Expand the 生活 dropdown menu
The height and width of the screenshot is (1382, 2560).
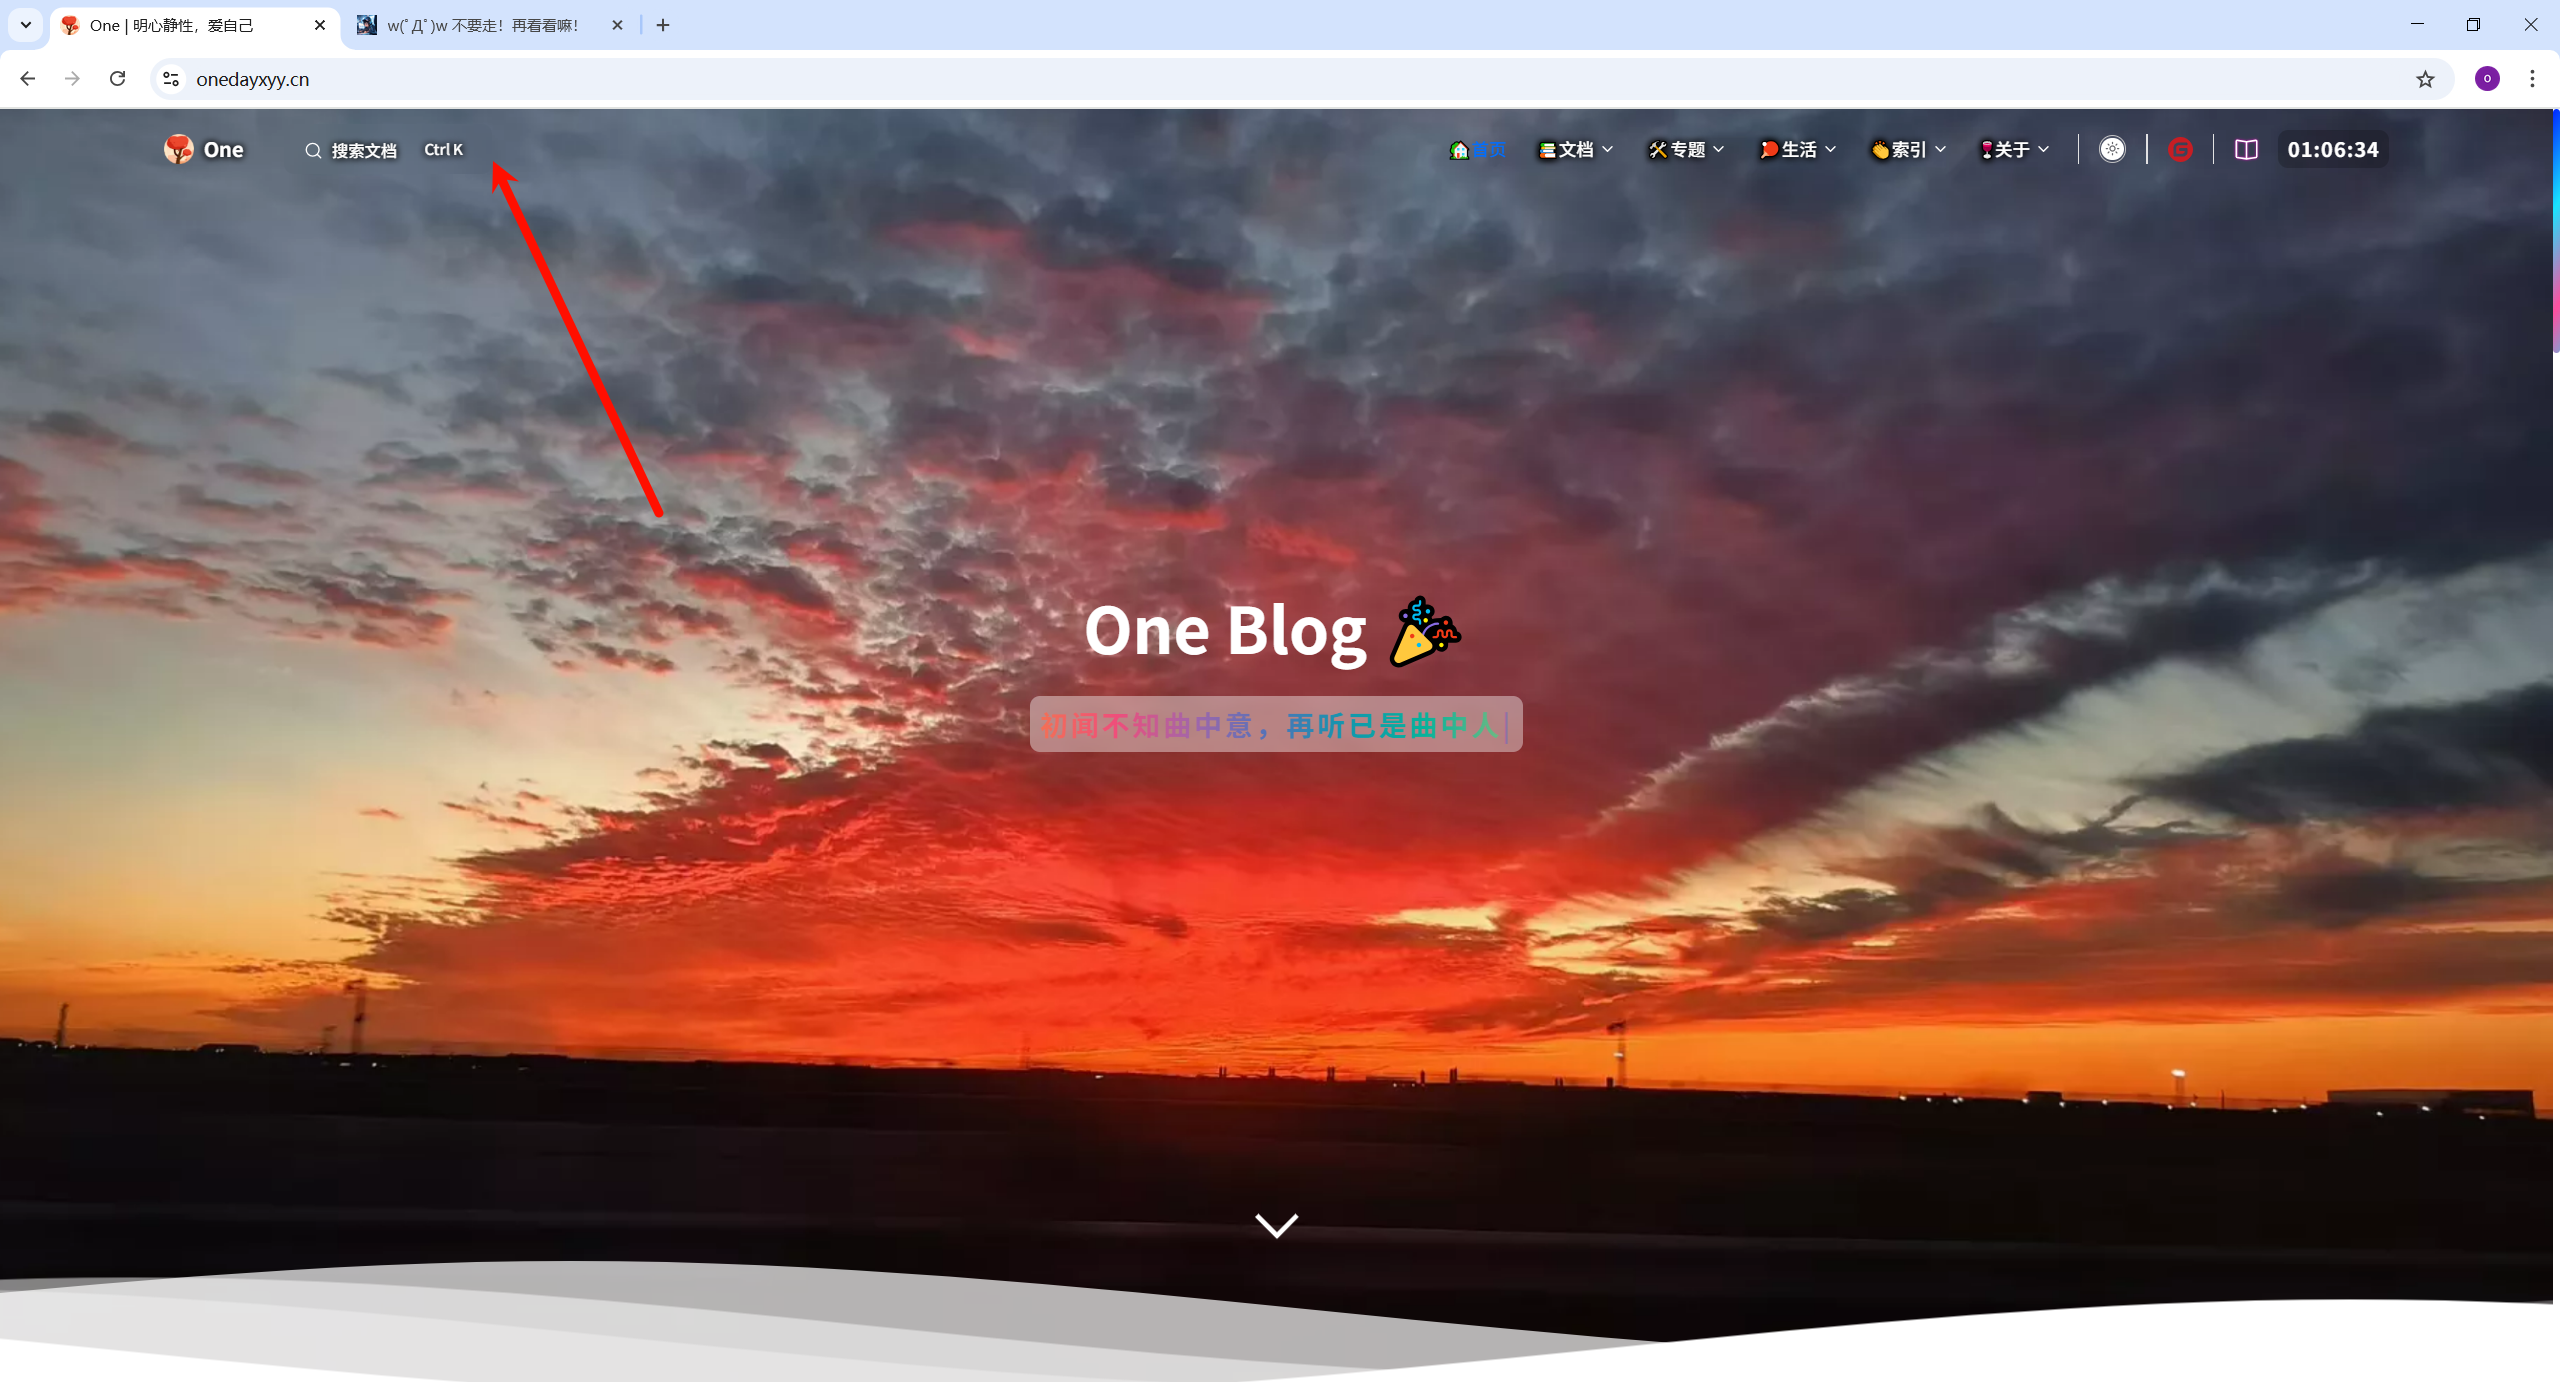pyautogui.click(x=1798, y=149)
